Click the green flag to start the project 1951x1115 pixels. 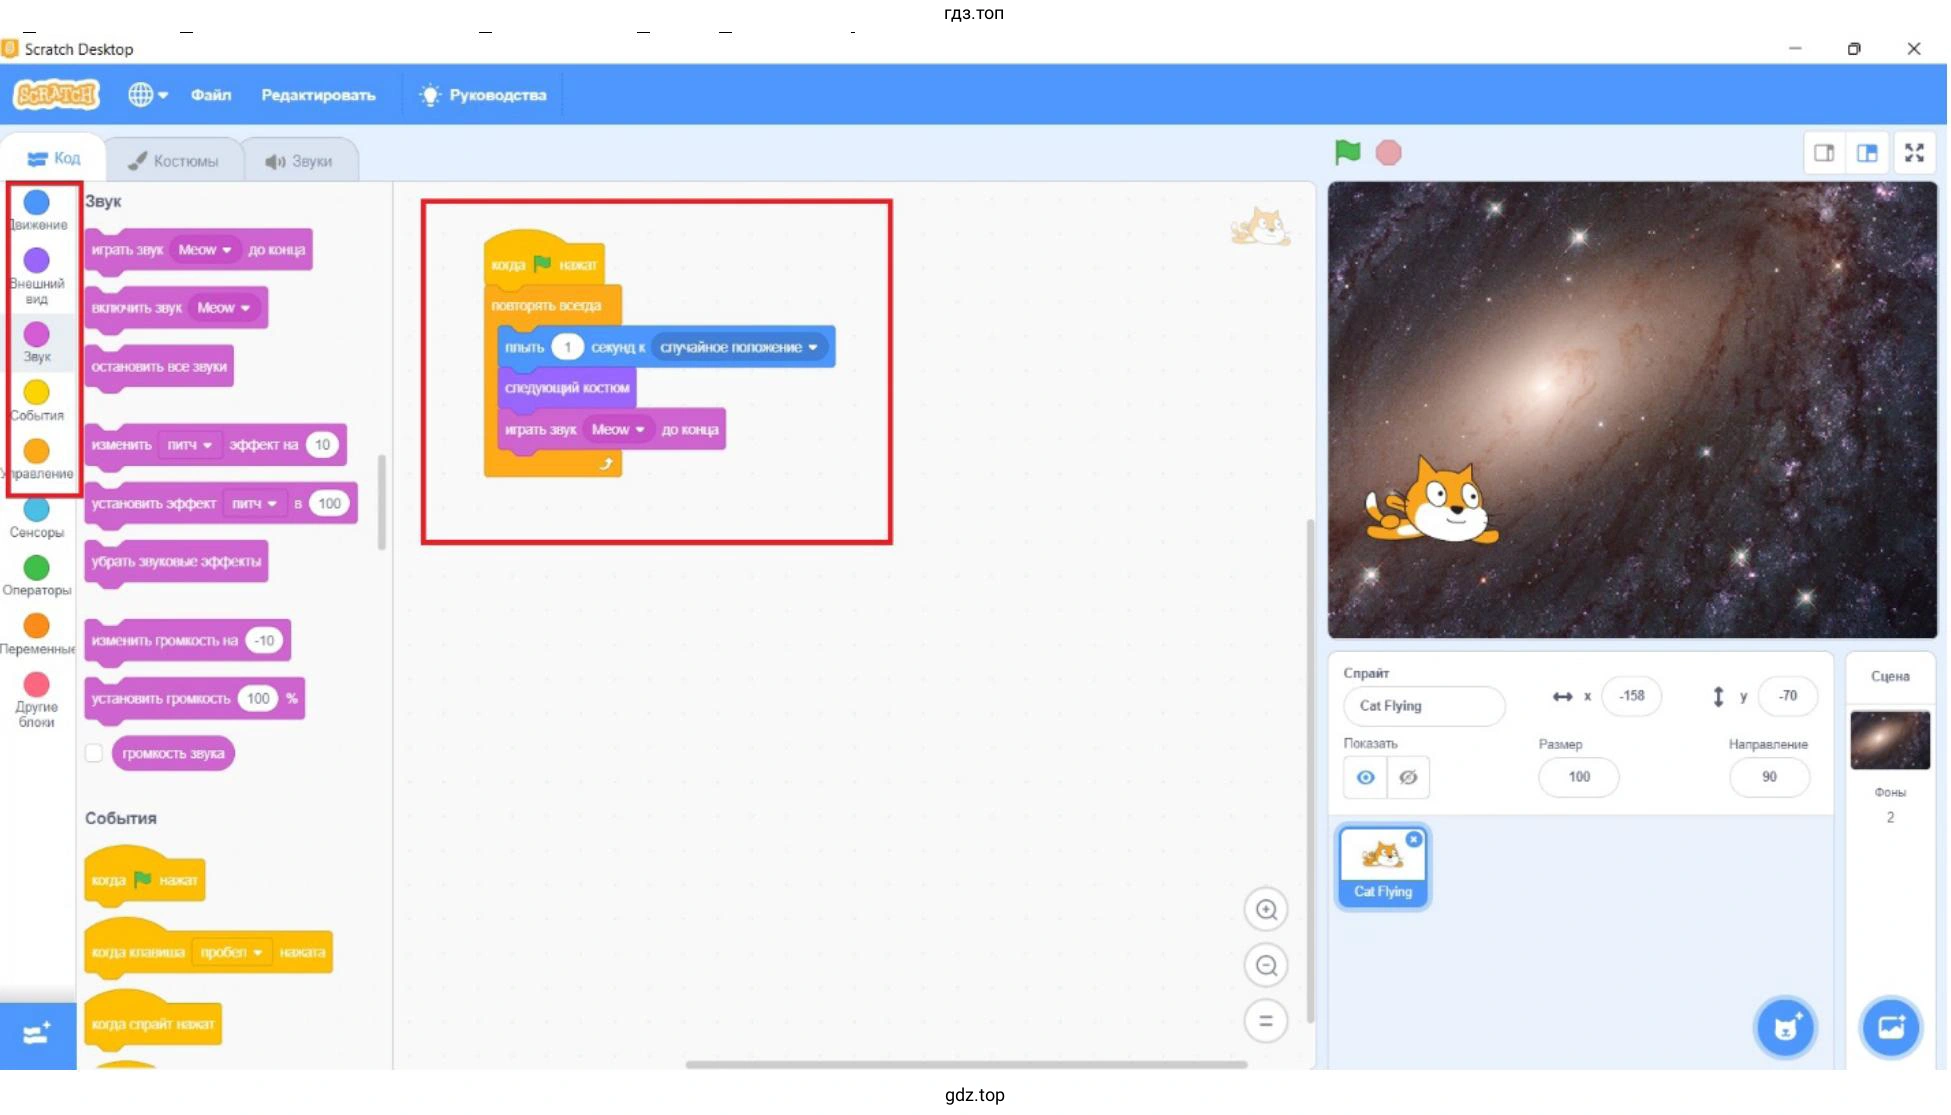(x=1349, y=152)
